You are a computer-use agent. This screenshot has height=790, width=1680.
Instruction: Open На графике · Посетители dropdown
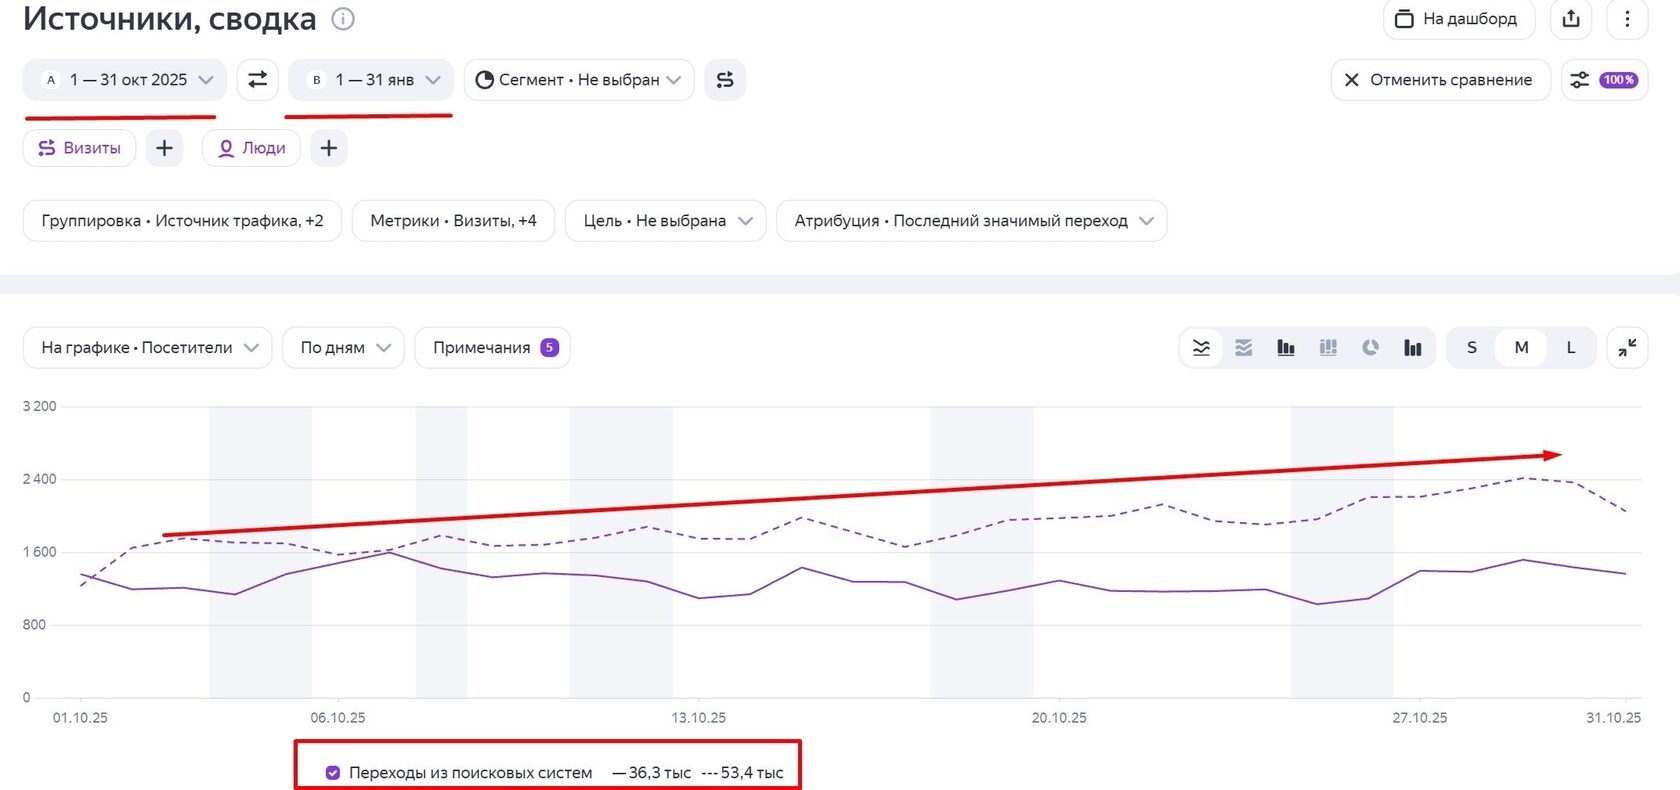148,348
